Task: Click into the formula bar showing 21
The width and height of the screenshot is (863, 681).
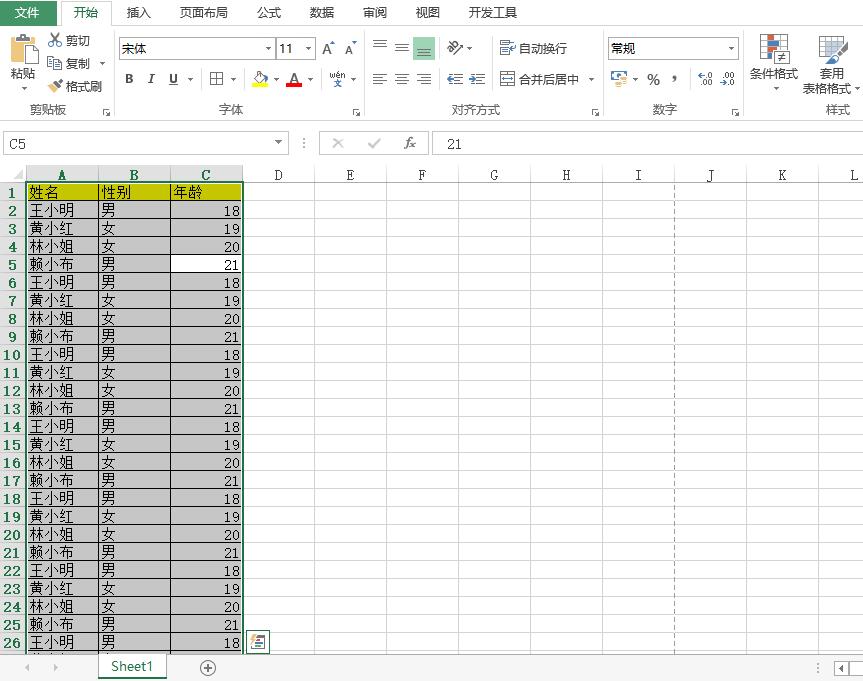Action: pyautogui.click(x=647, y=144)
